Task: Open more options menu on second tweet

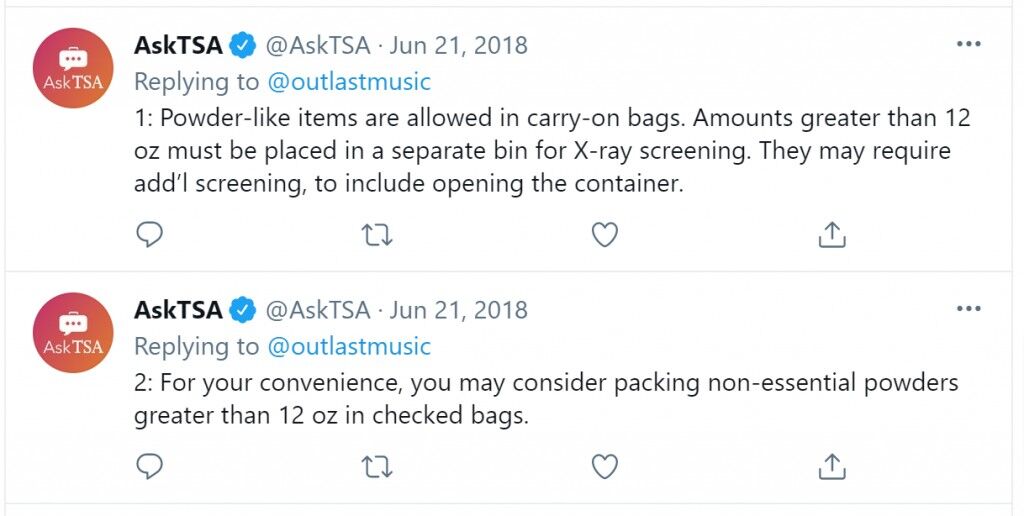Action: click(968, 308)
